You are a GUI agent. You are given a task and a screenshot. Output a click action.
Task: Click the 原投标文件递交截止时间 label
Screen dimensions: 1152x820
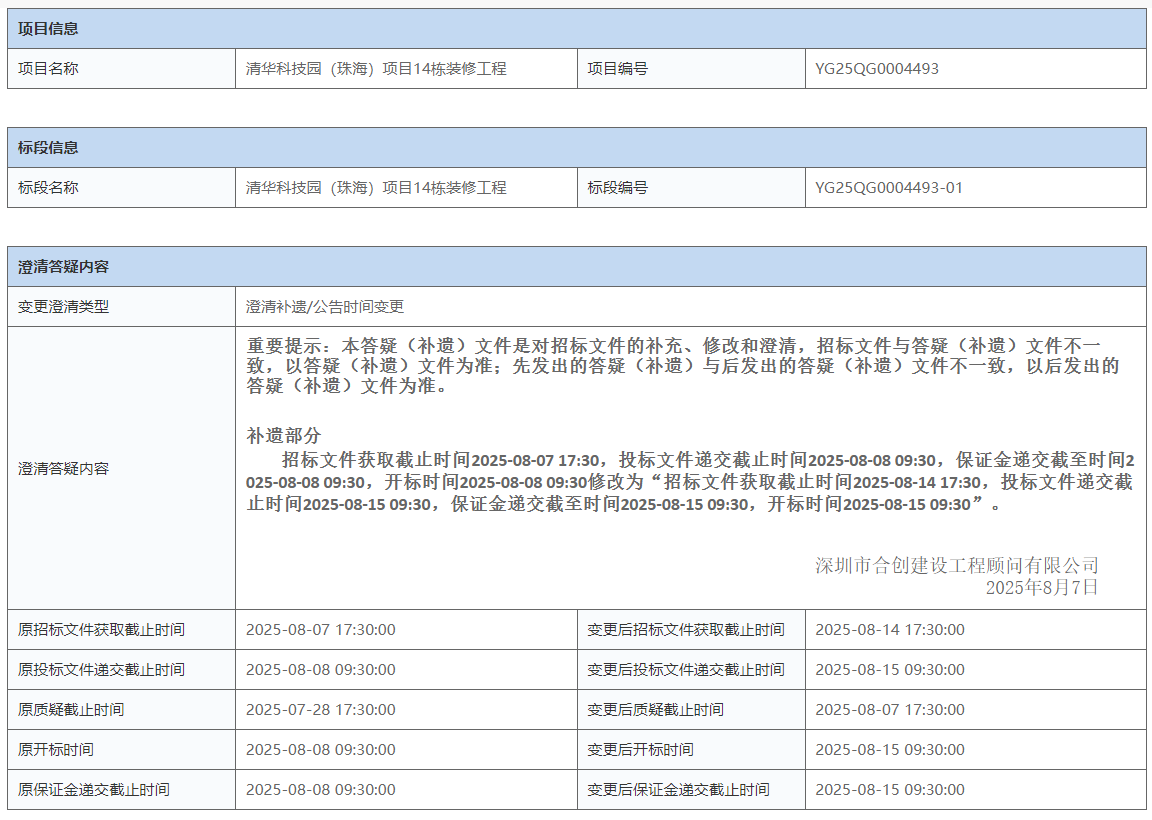[101, 669]
